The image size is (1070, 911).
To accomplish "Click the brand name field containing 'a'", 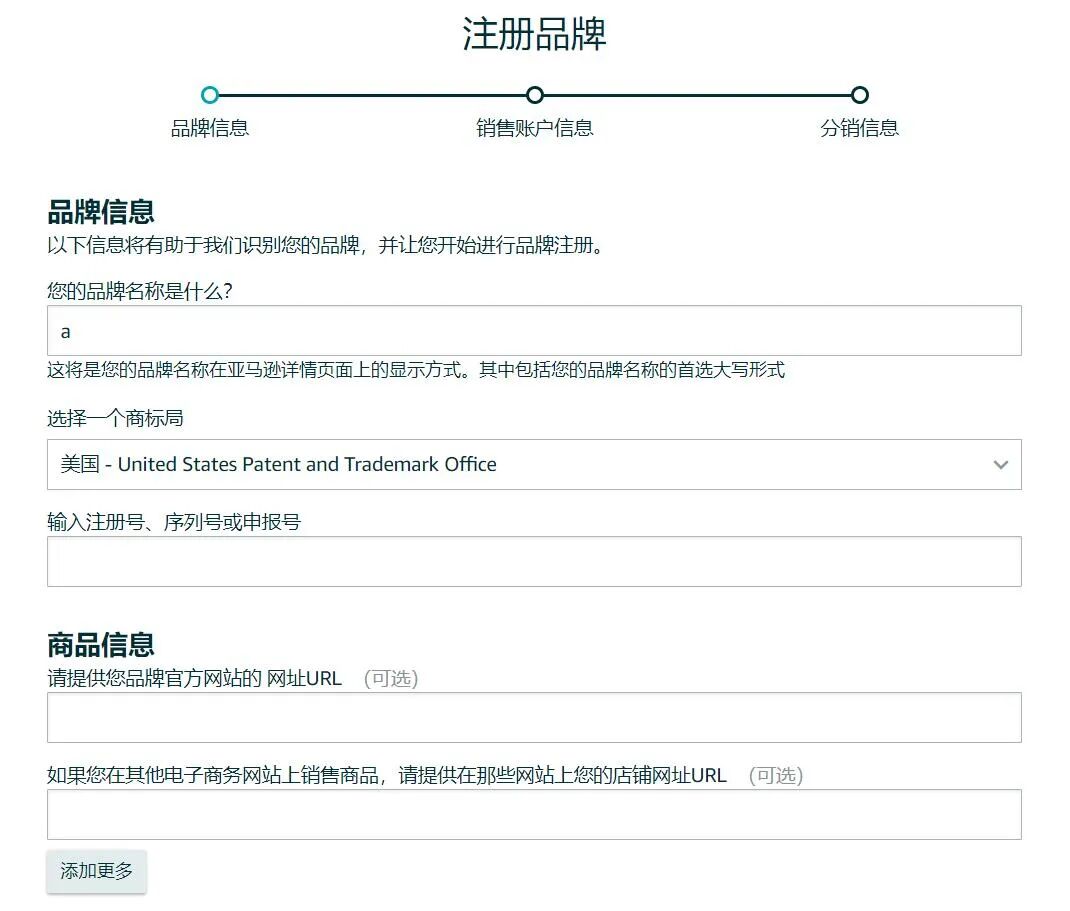I will coord(534,330).
